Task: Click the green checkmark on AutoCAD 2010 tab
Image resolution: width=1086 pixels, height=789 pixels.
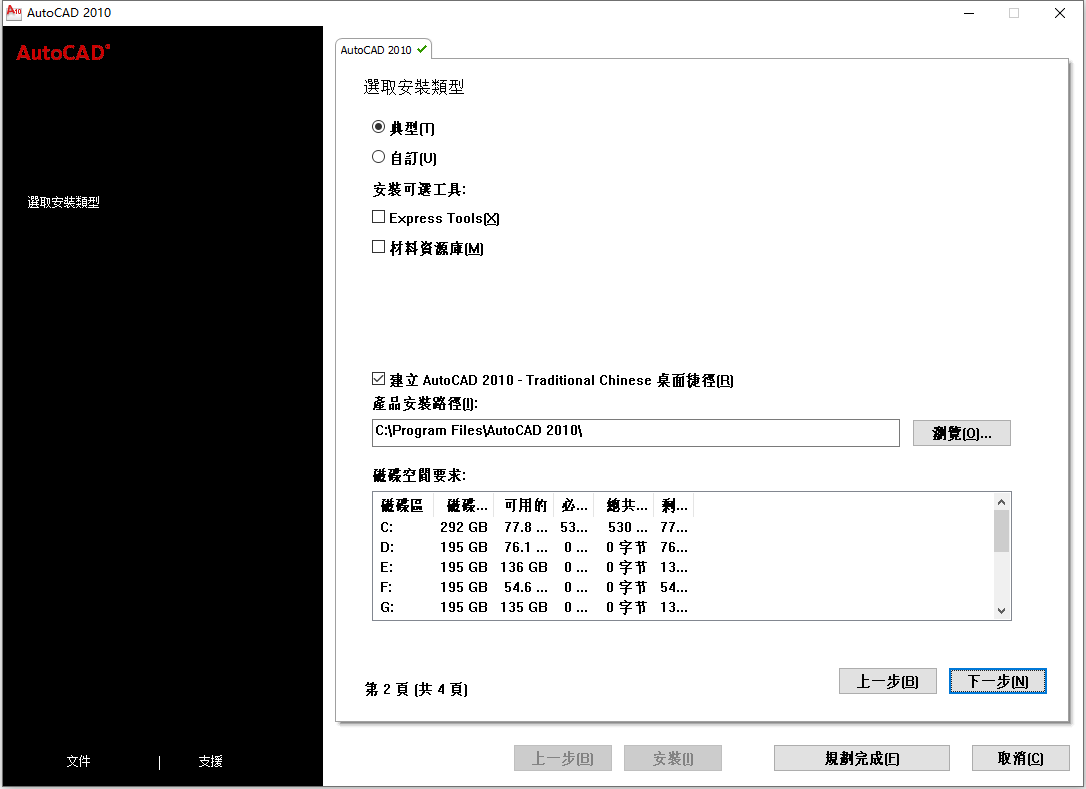Action: [x=421, y=49]
